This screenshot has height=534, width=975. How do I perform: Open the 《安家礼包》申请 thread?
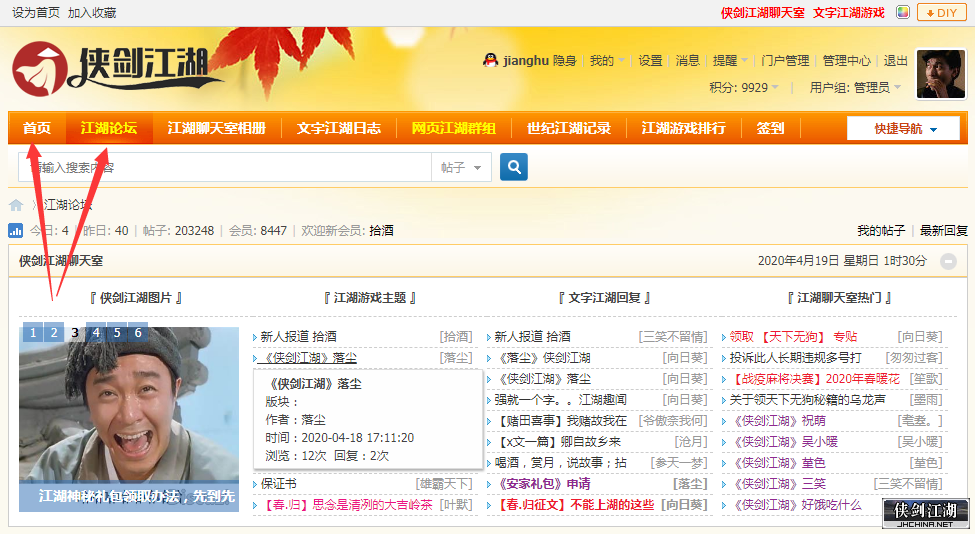point(542,484)
